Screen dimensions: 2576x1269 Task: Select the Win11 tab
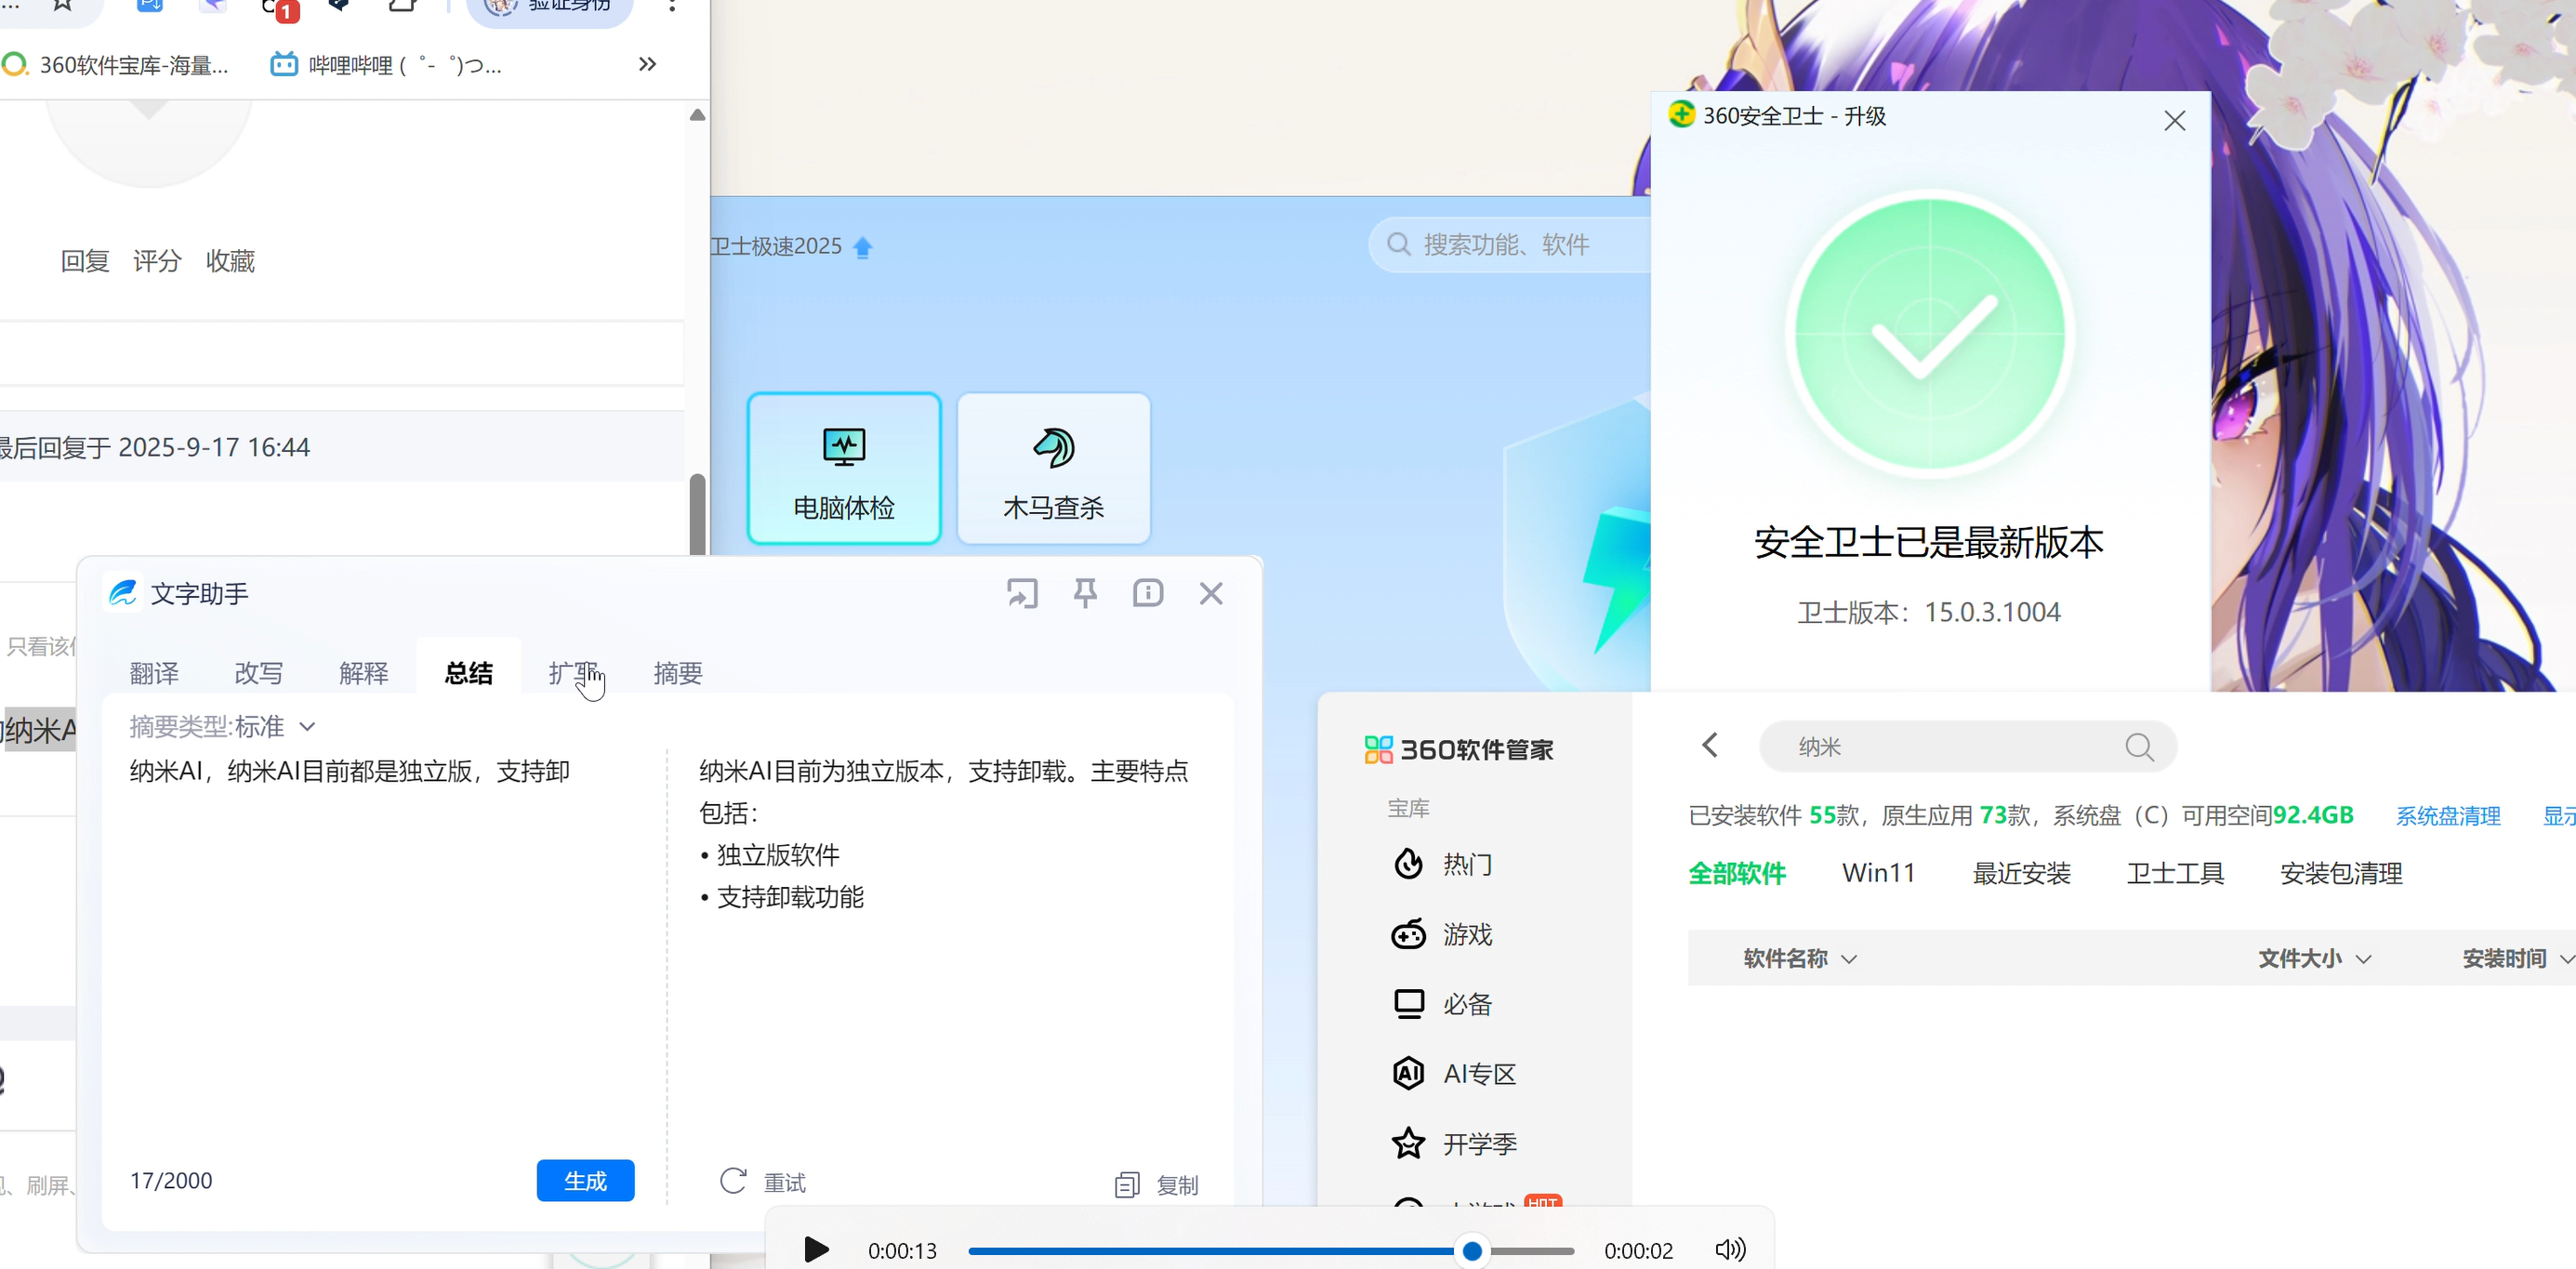point(1878,873)
